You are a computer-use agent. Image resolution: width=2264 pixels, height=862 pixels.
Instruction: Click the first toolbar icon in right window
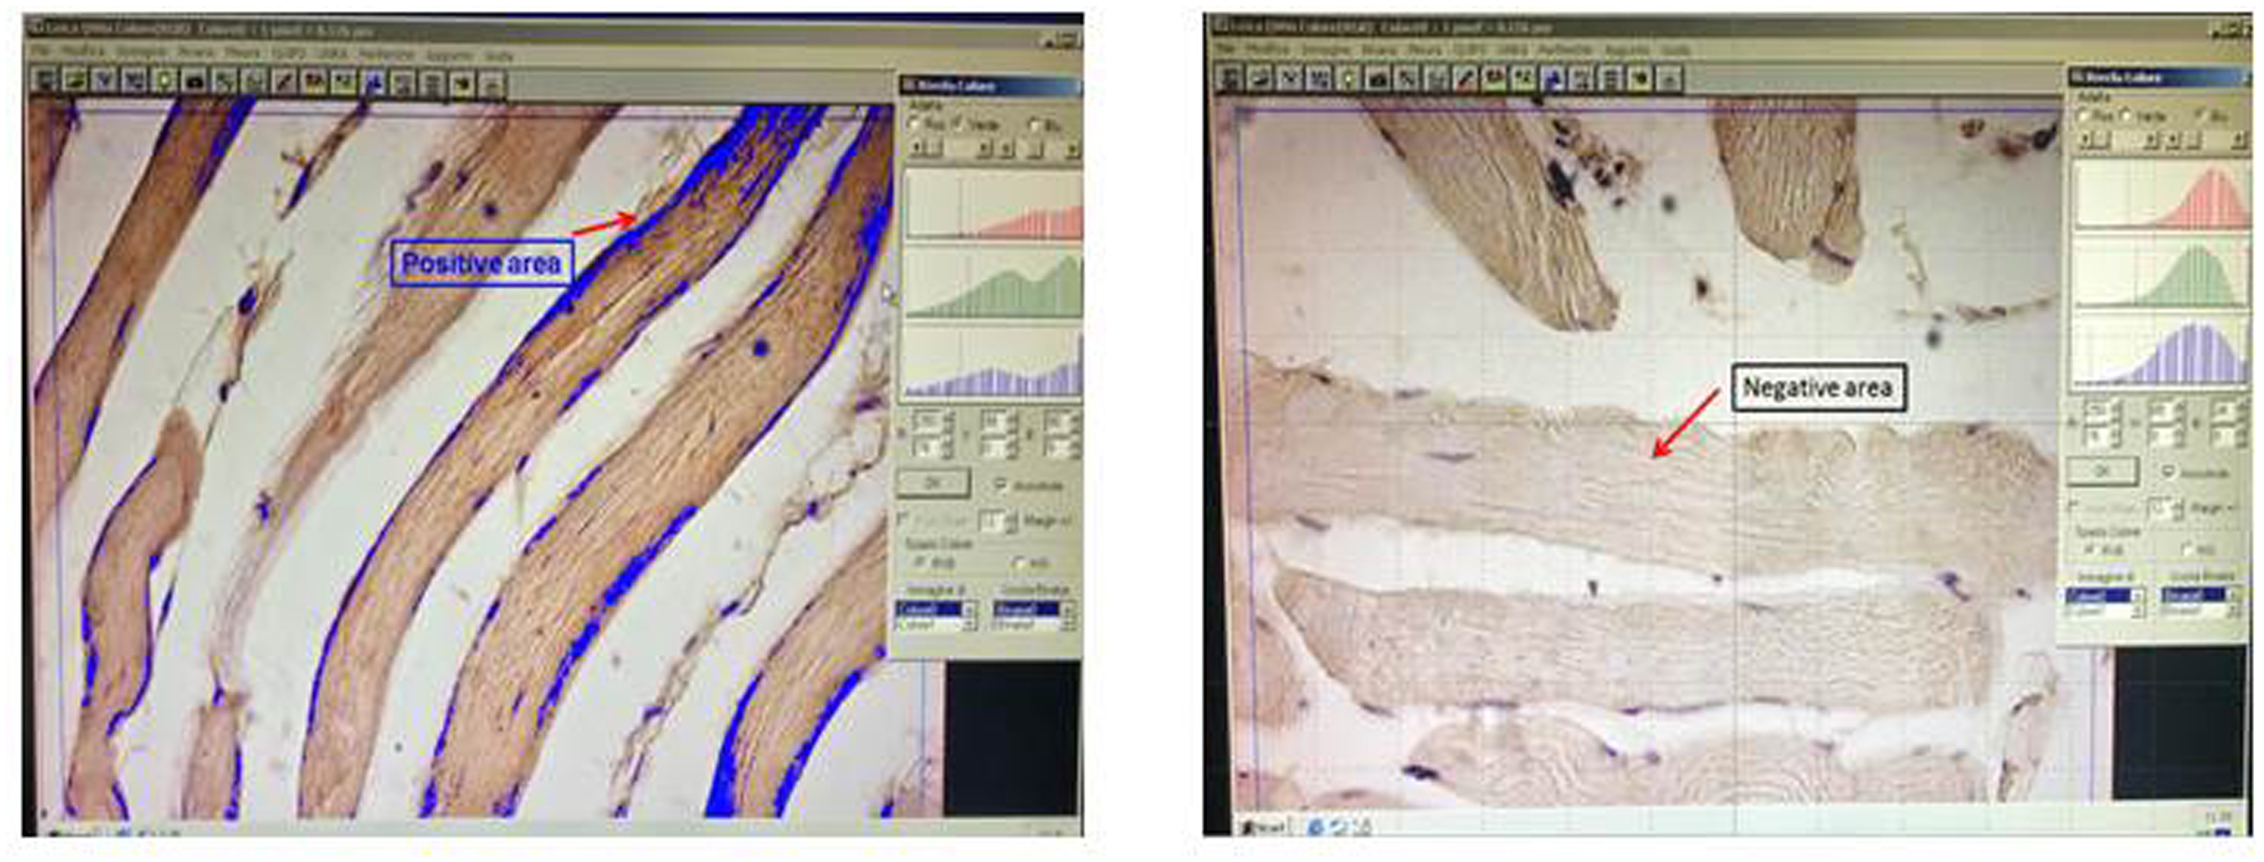(1230, 79)
